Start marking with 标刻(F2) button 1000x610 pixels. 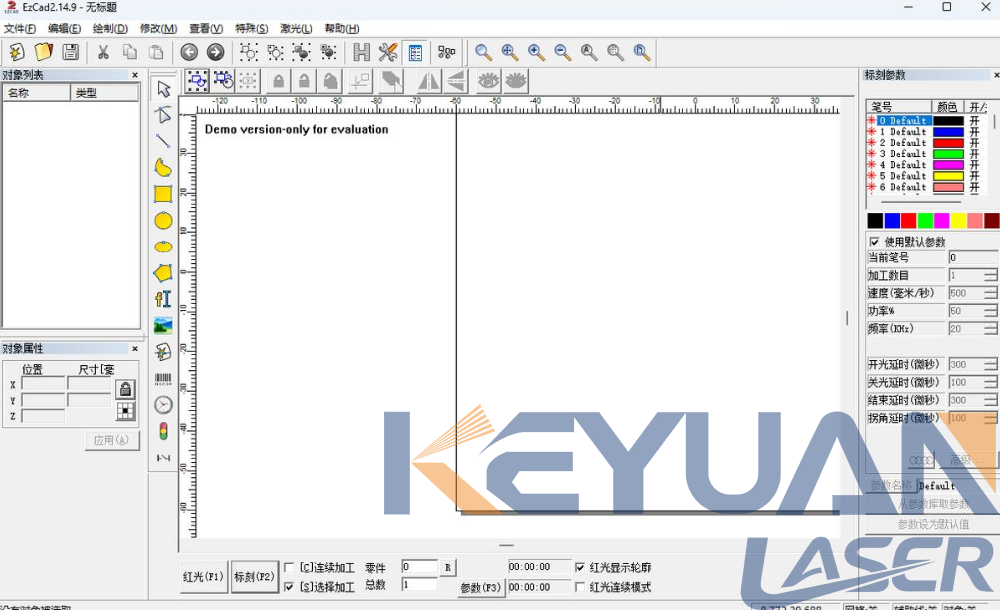254,576
